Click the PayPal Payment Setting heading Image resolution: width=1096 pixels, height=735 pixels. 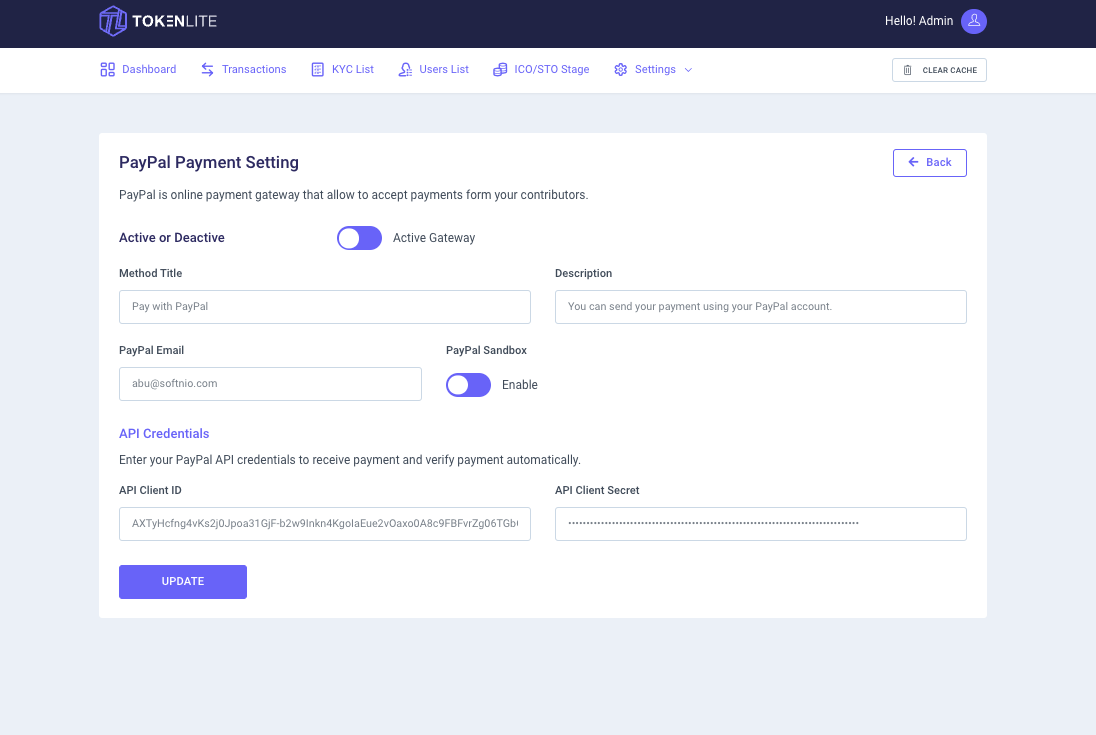pyautogui.click(x=208, y=162)
